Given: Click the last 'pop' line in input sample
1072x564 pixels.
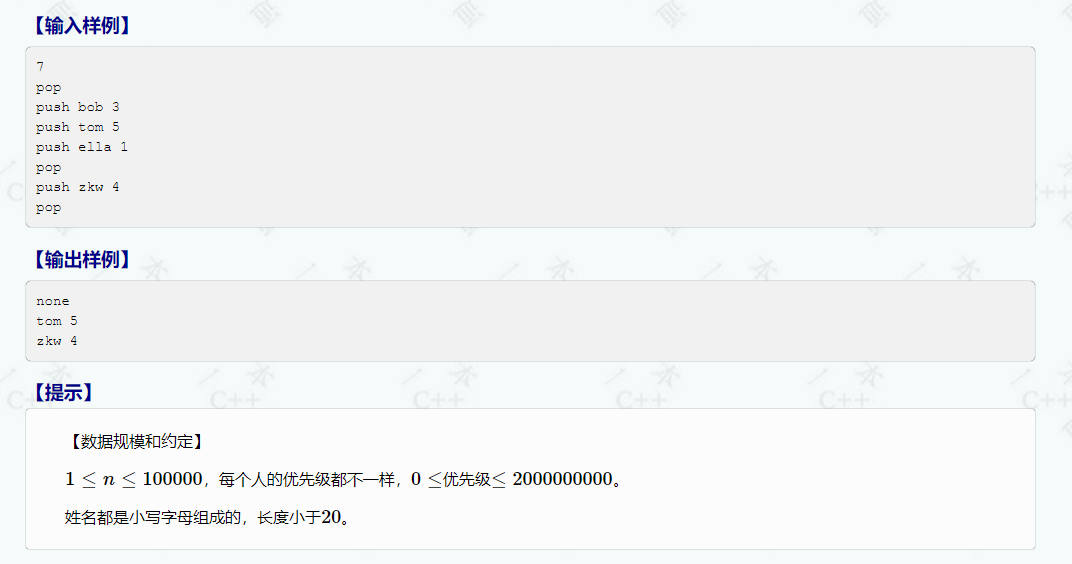Looking at the screenshot, I should coord(49,207).
